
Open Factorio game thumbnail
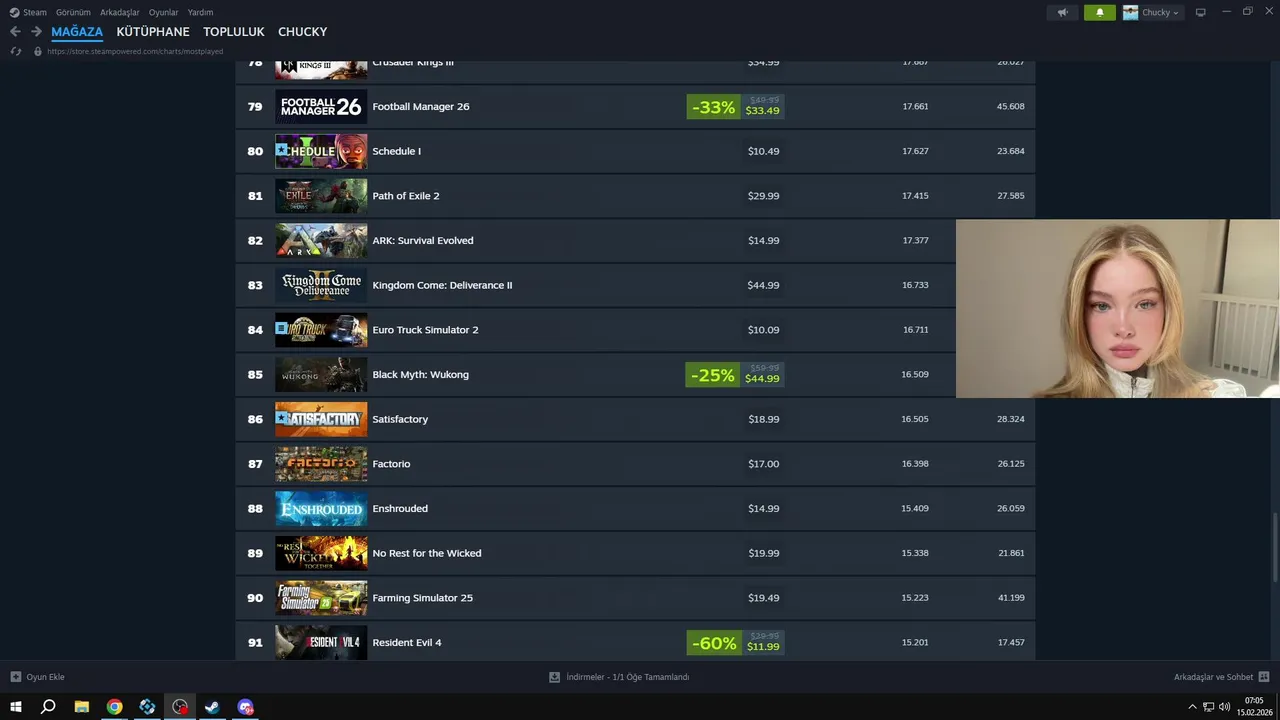[x=321, y=464]
